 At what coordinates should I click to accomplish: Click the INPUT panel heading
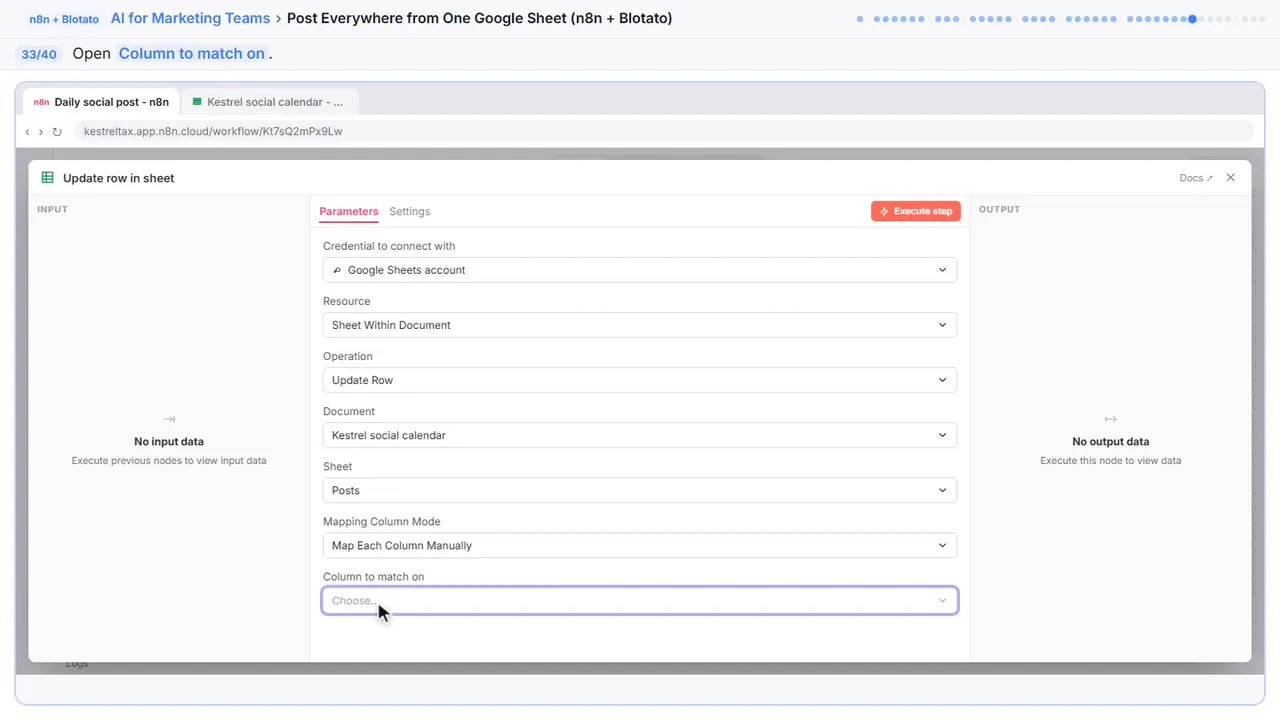tap(52, 209)
